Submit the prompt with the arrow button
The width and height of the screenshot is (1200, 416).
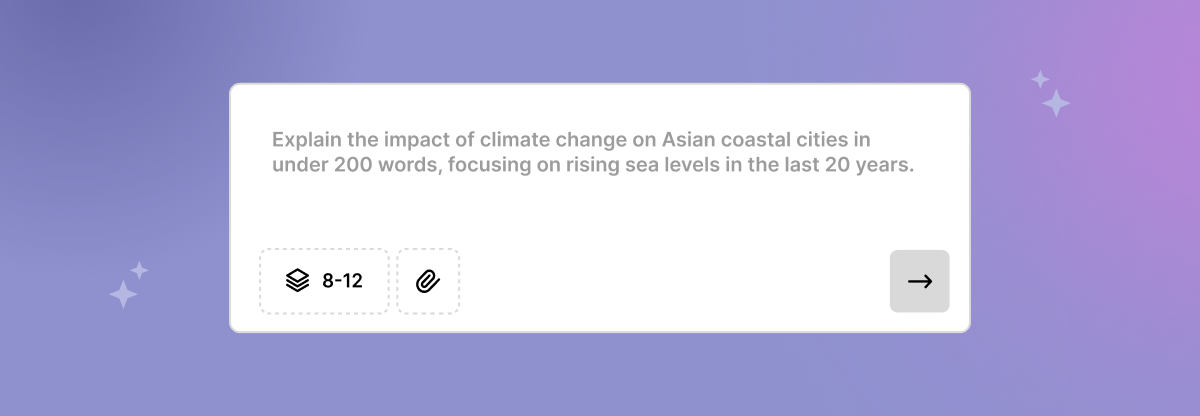tap(919, 281)
